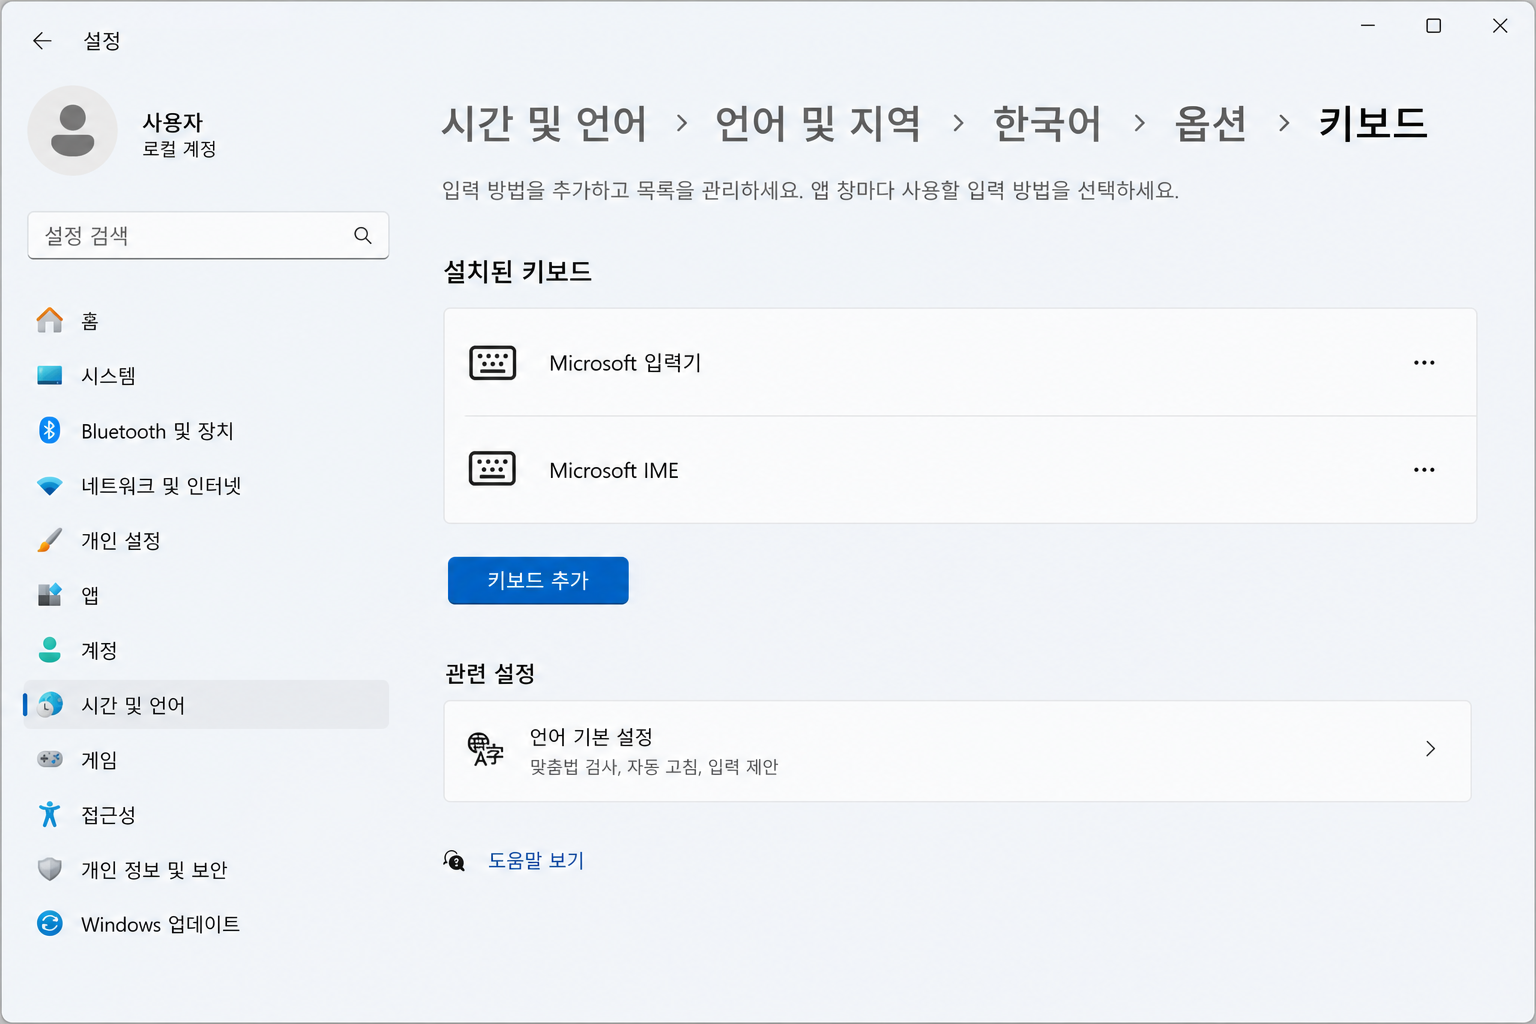Go to 시간 및 언어 breadcrumb
This screenshot has height=1024, width=1536.
[x=545, y=123]
